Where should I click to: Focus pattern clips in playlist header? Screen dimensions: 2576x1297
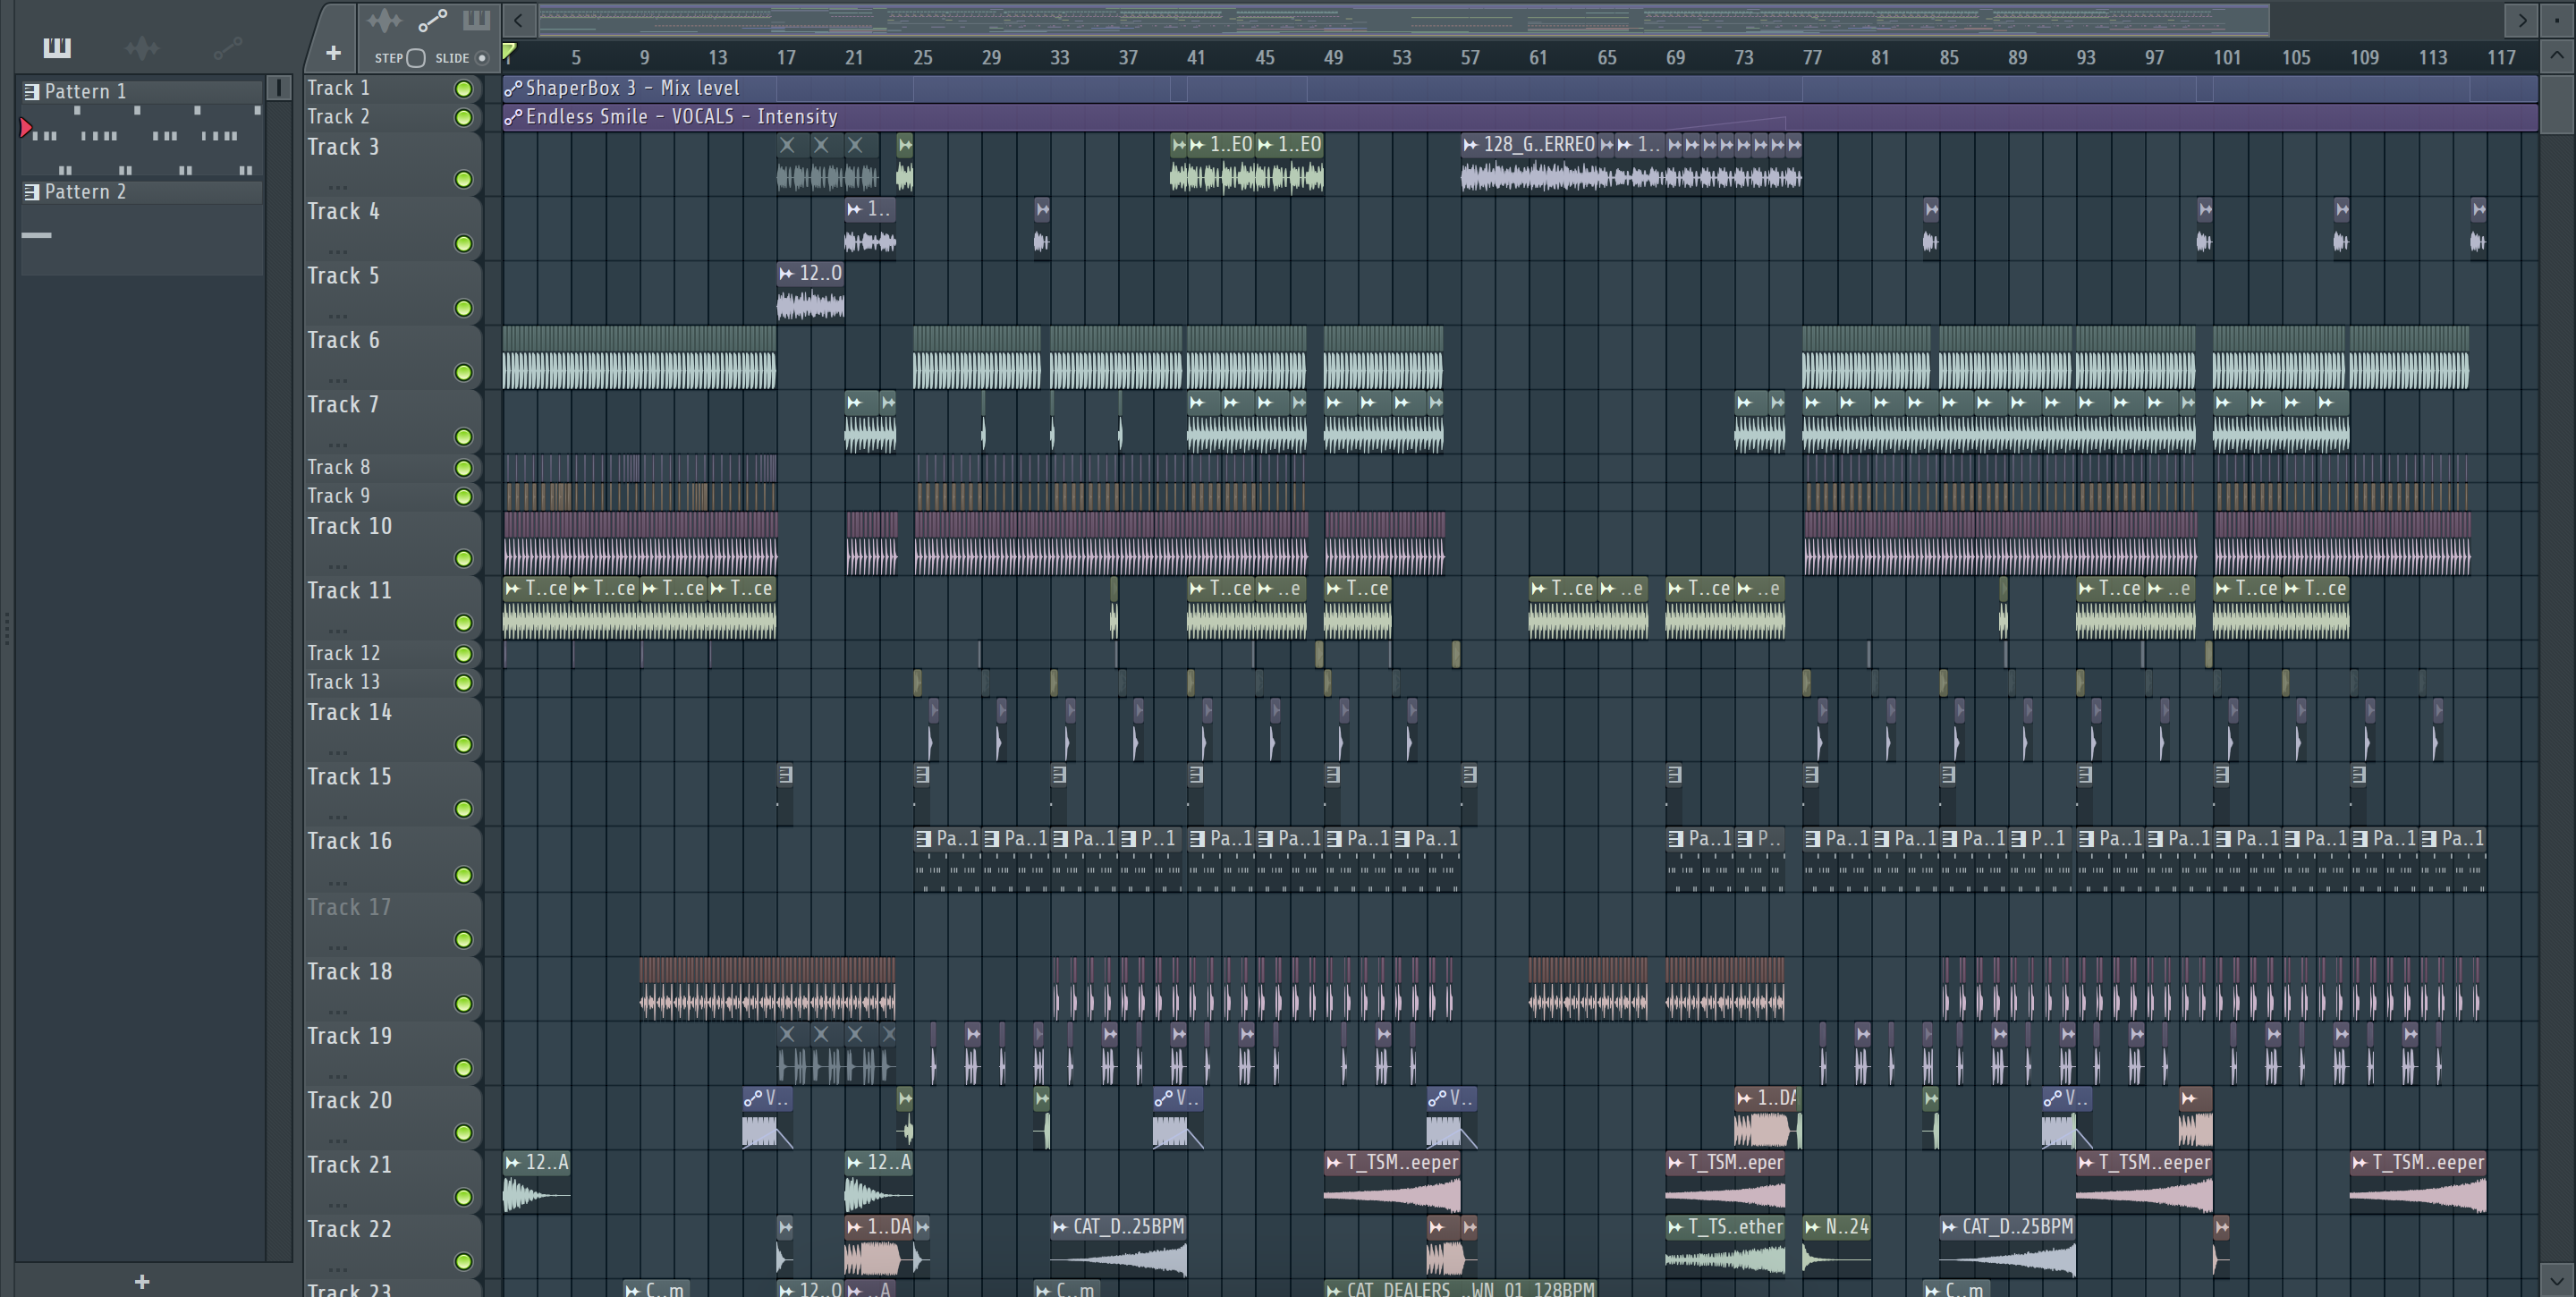476,20
